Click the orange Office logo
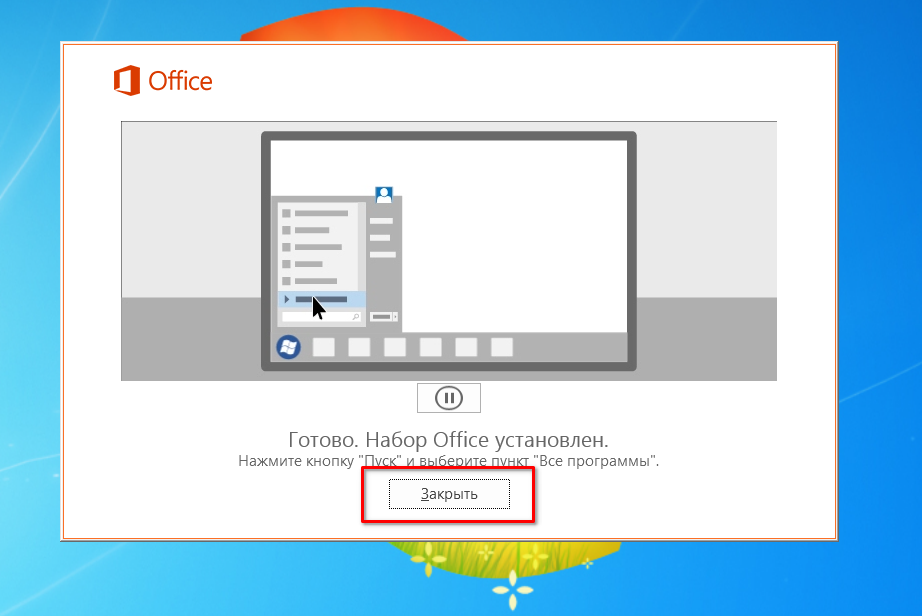The image size is (922, 616). pos(126,80)
